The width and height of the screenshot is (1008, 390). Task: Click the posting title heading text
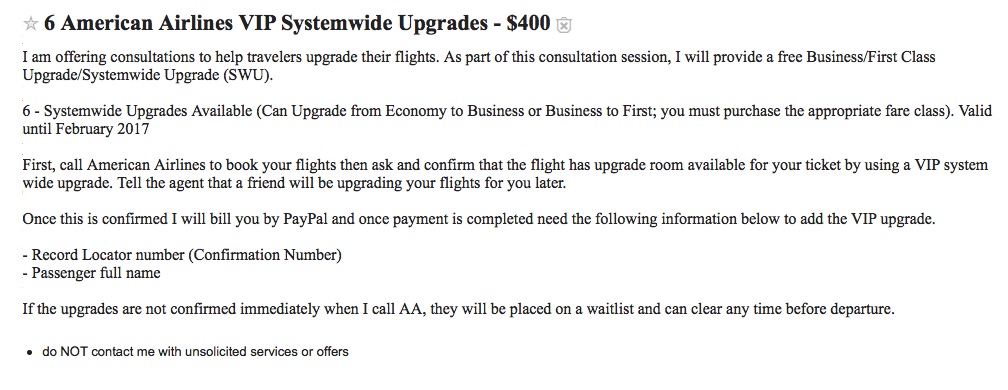pyautogui.click(x=297, y=24)
